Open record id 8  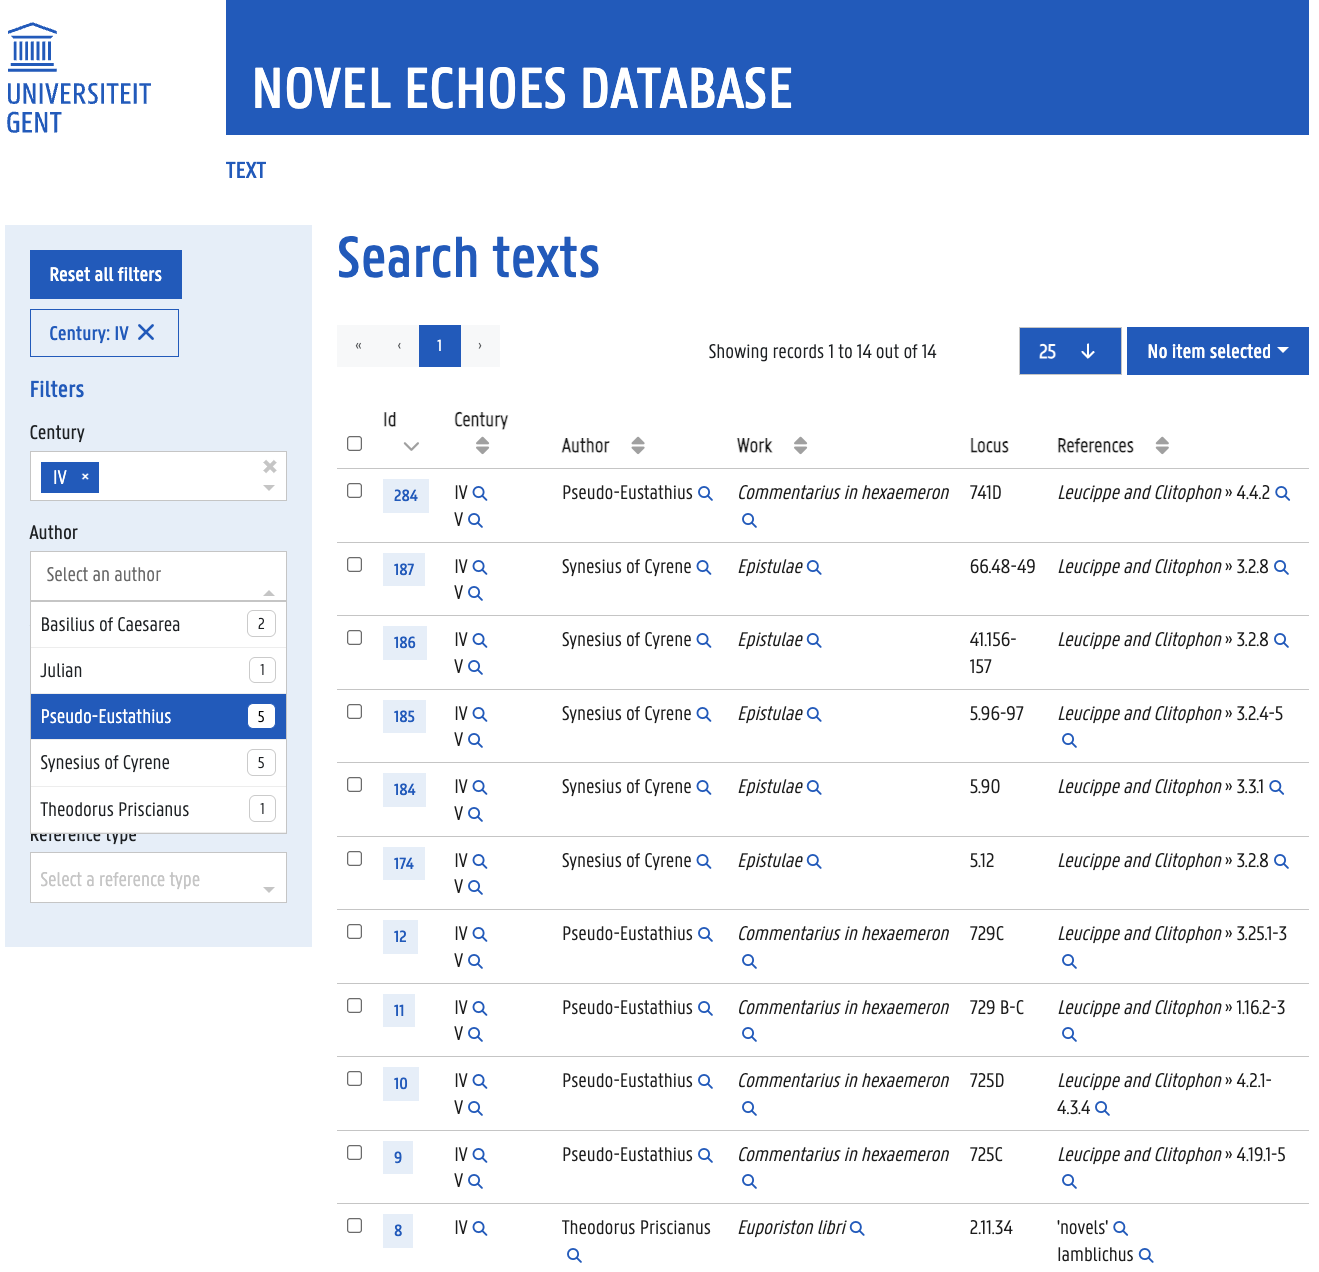[398, 1230]
